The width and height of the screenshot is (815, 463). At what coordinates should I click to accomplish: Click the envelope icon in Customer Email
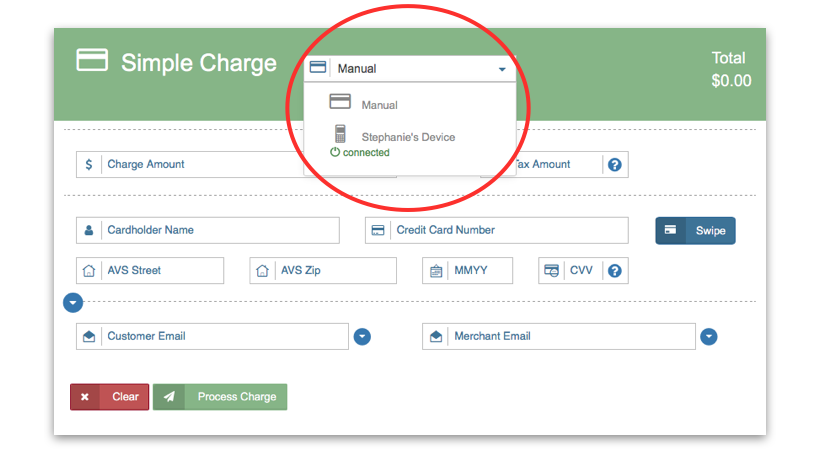tap(89, 337)
